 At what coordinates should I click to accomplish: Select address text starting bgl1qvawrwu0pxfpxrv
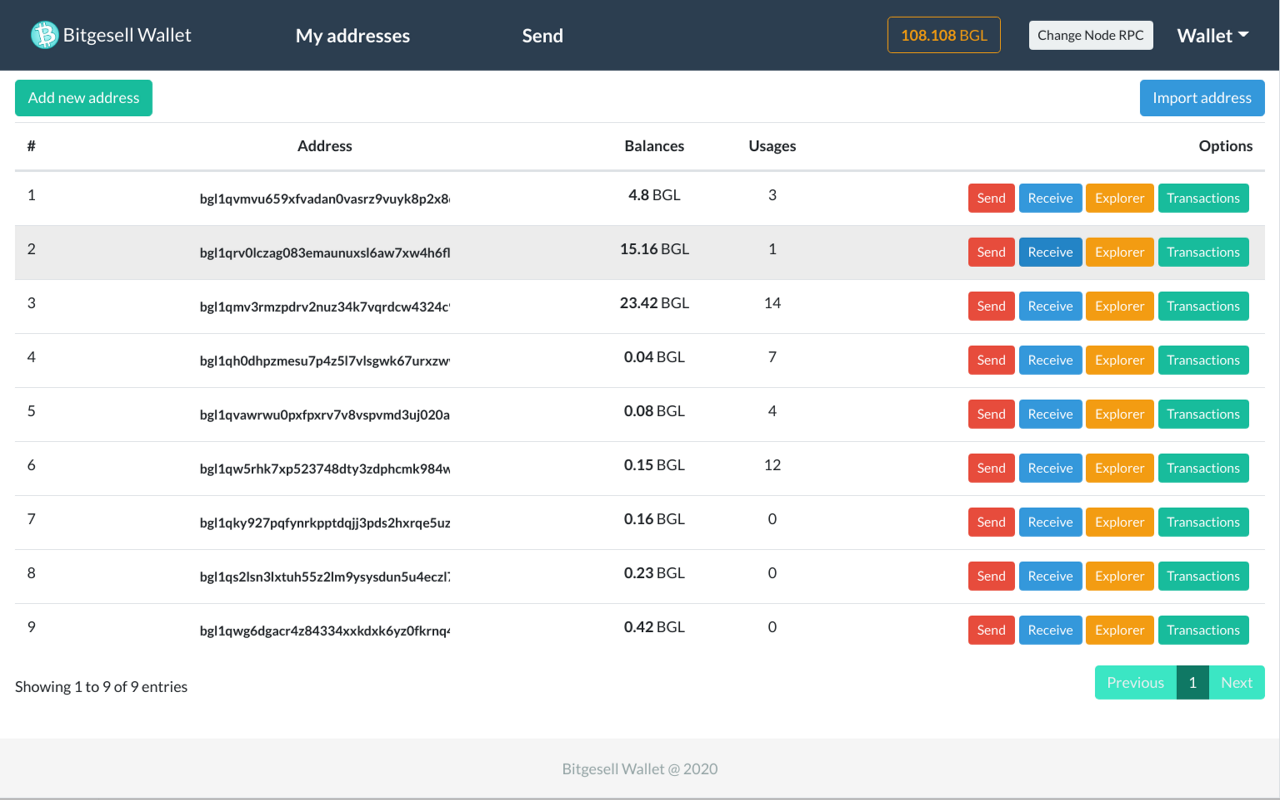click(325, 415)
